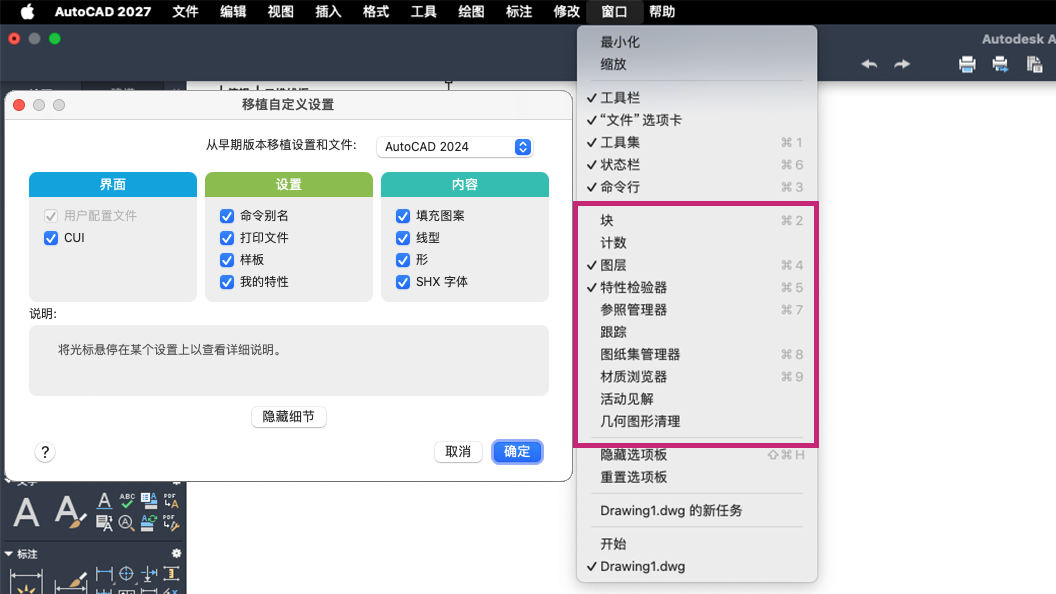Viewport: 1056px width, 594px height.
Task: Open PDF text recognition settings wrench icon
Action: pyautogui.click(x=171, y=523)
